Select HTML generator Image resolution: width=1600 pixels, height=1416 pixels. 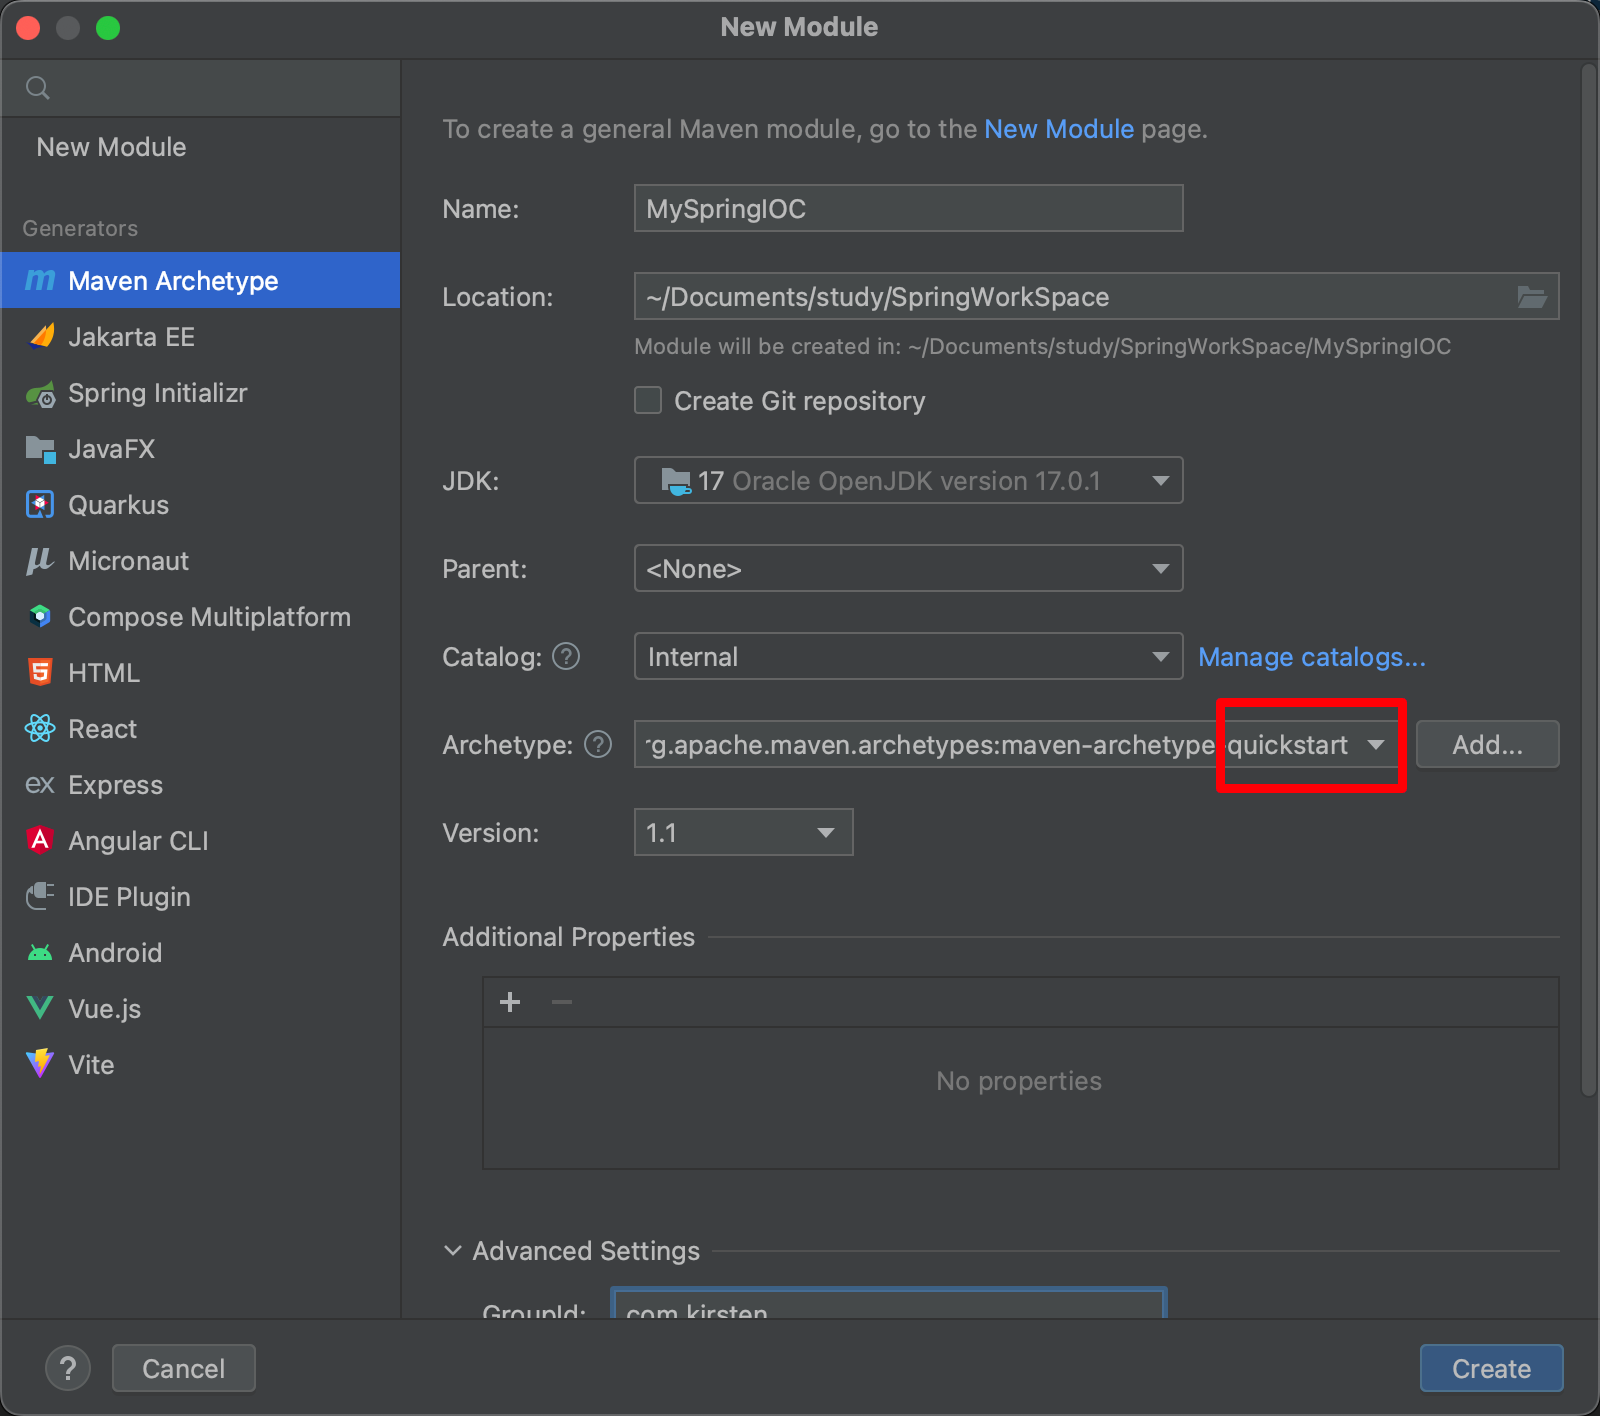(x=200, y=672)
